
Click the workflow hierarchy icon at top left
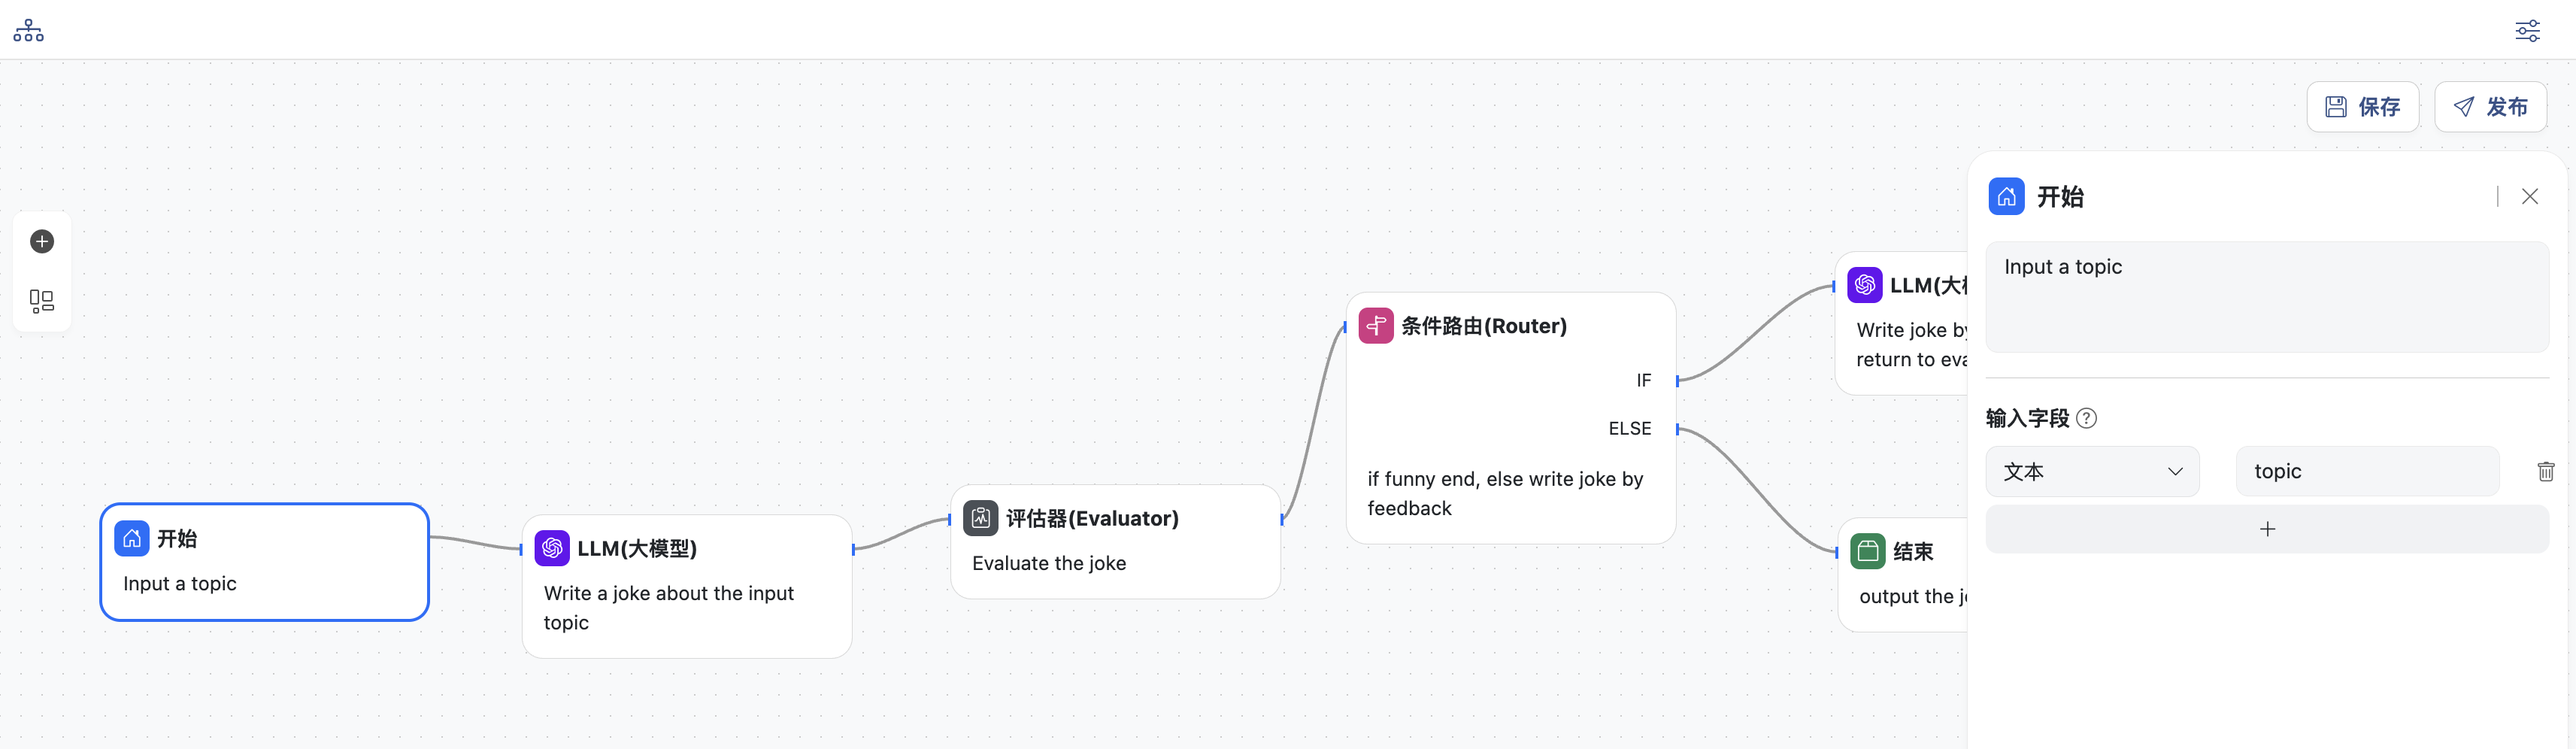(28, 30)
